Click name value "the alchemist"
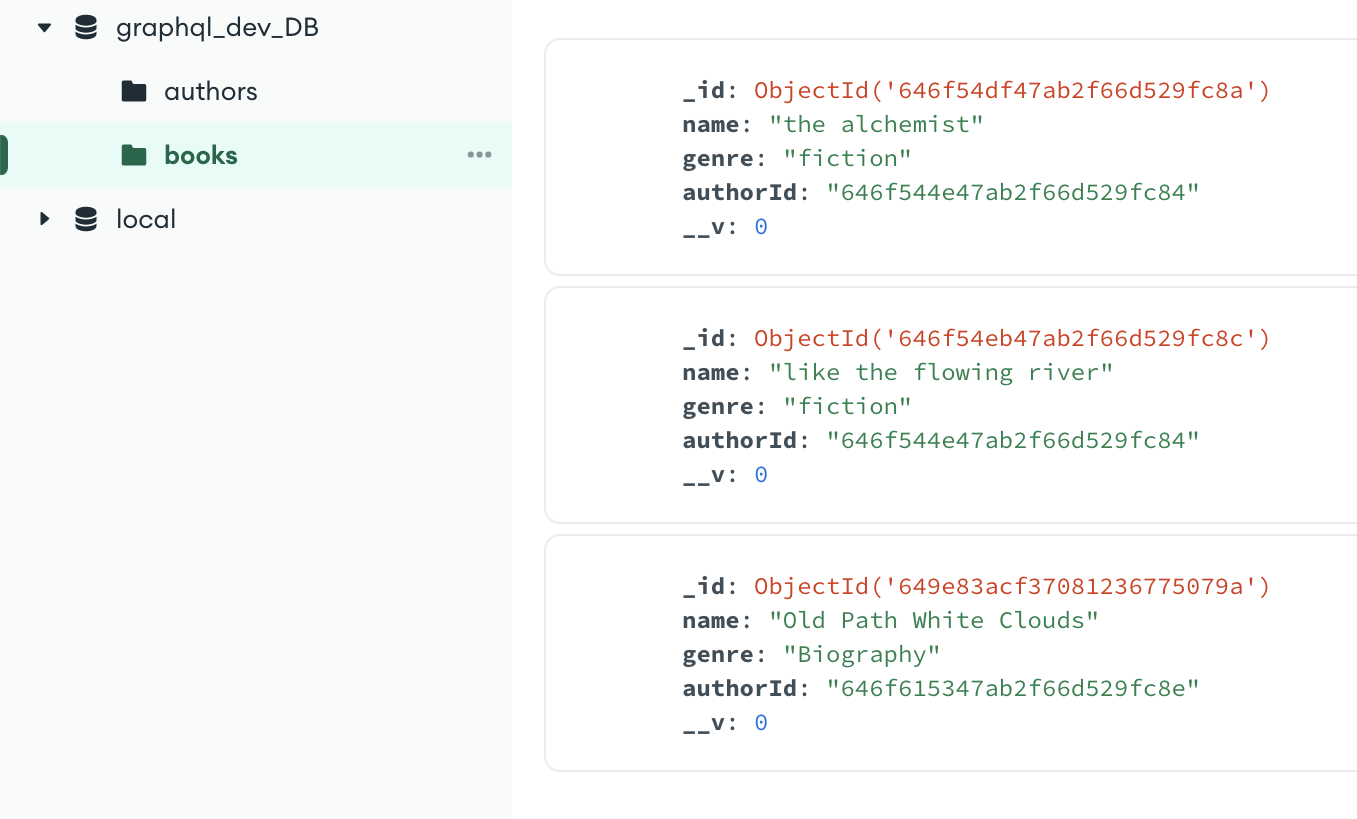1357x819 pixels. click(x=876, y=125)
